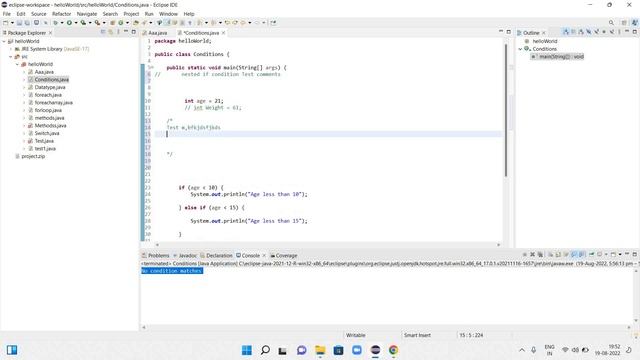The width and height of the screenshot is (640, 360).
Task: Select Switch.java in Package Explorer
Action: click(x=47, y=133)
